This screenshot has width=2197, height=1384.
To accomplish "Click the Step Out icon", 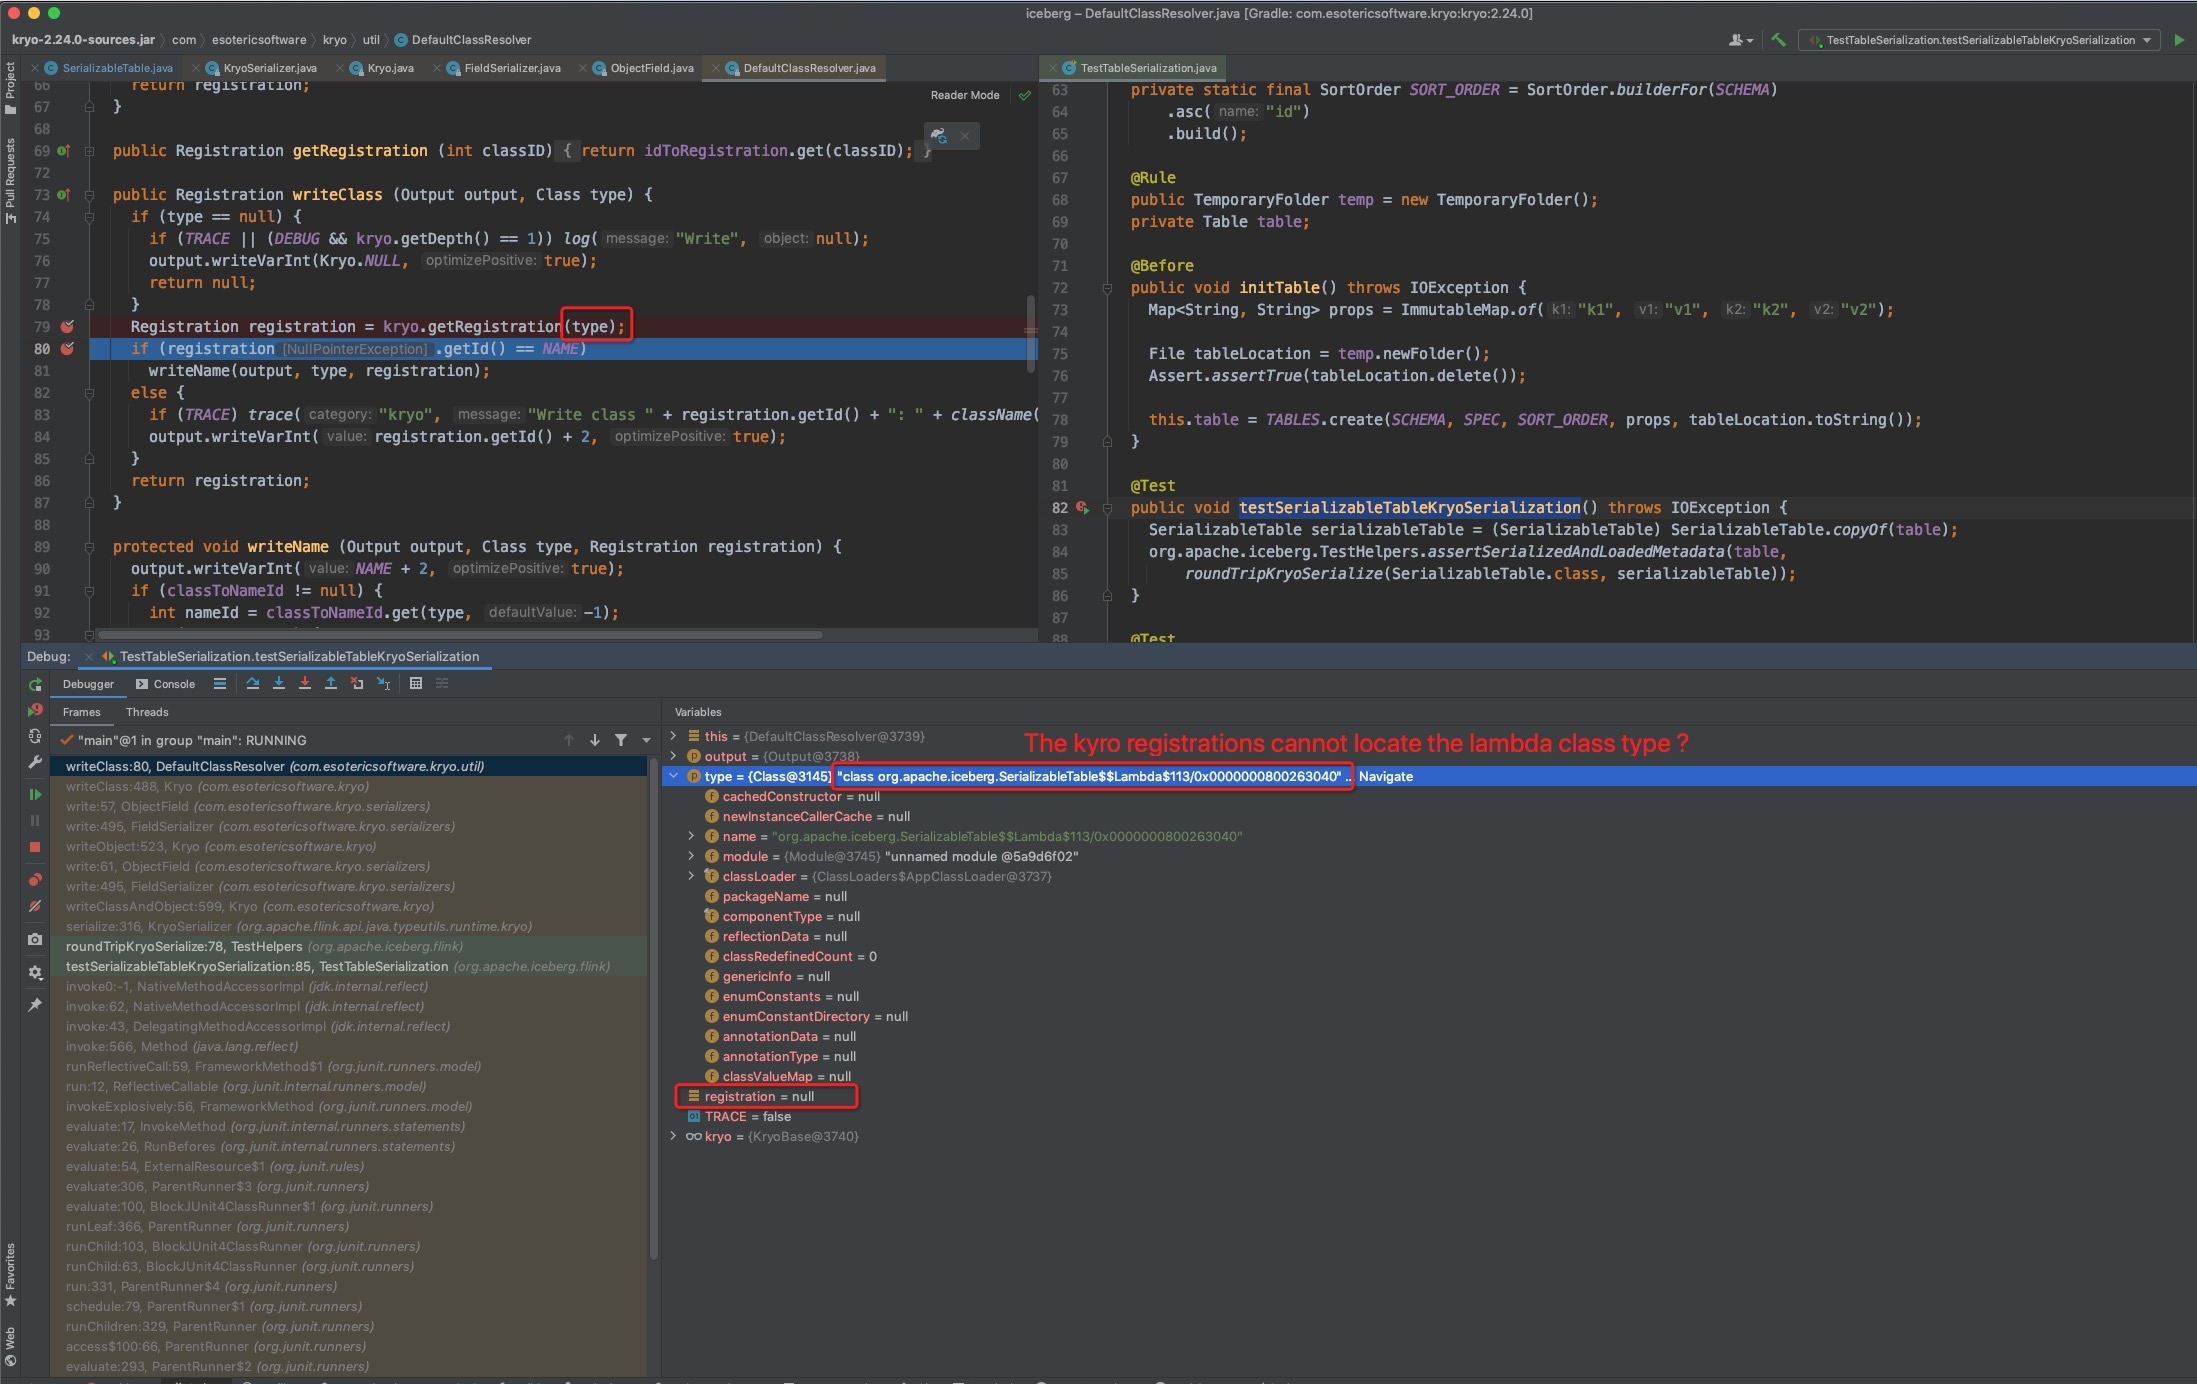I will point(331,684).
